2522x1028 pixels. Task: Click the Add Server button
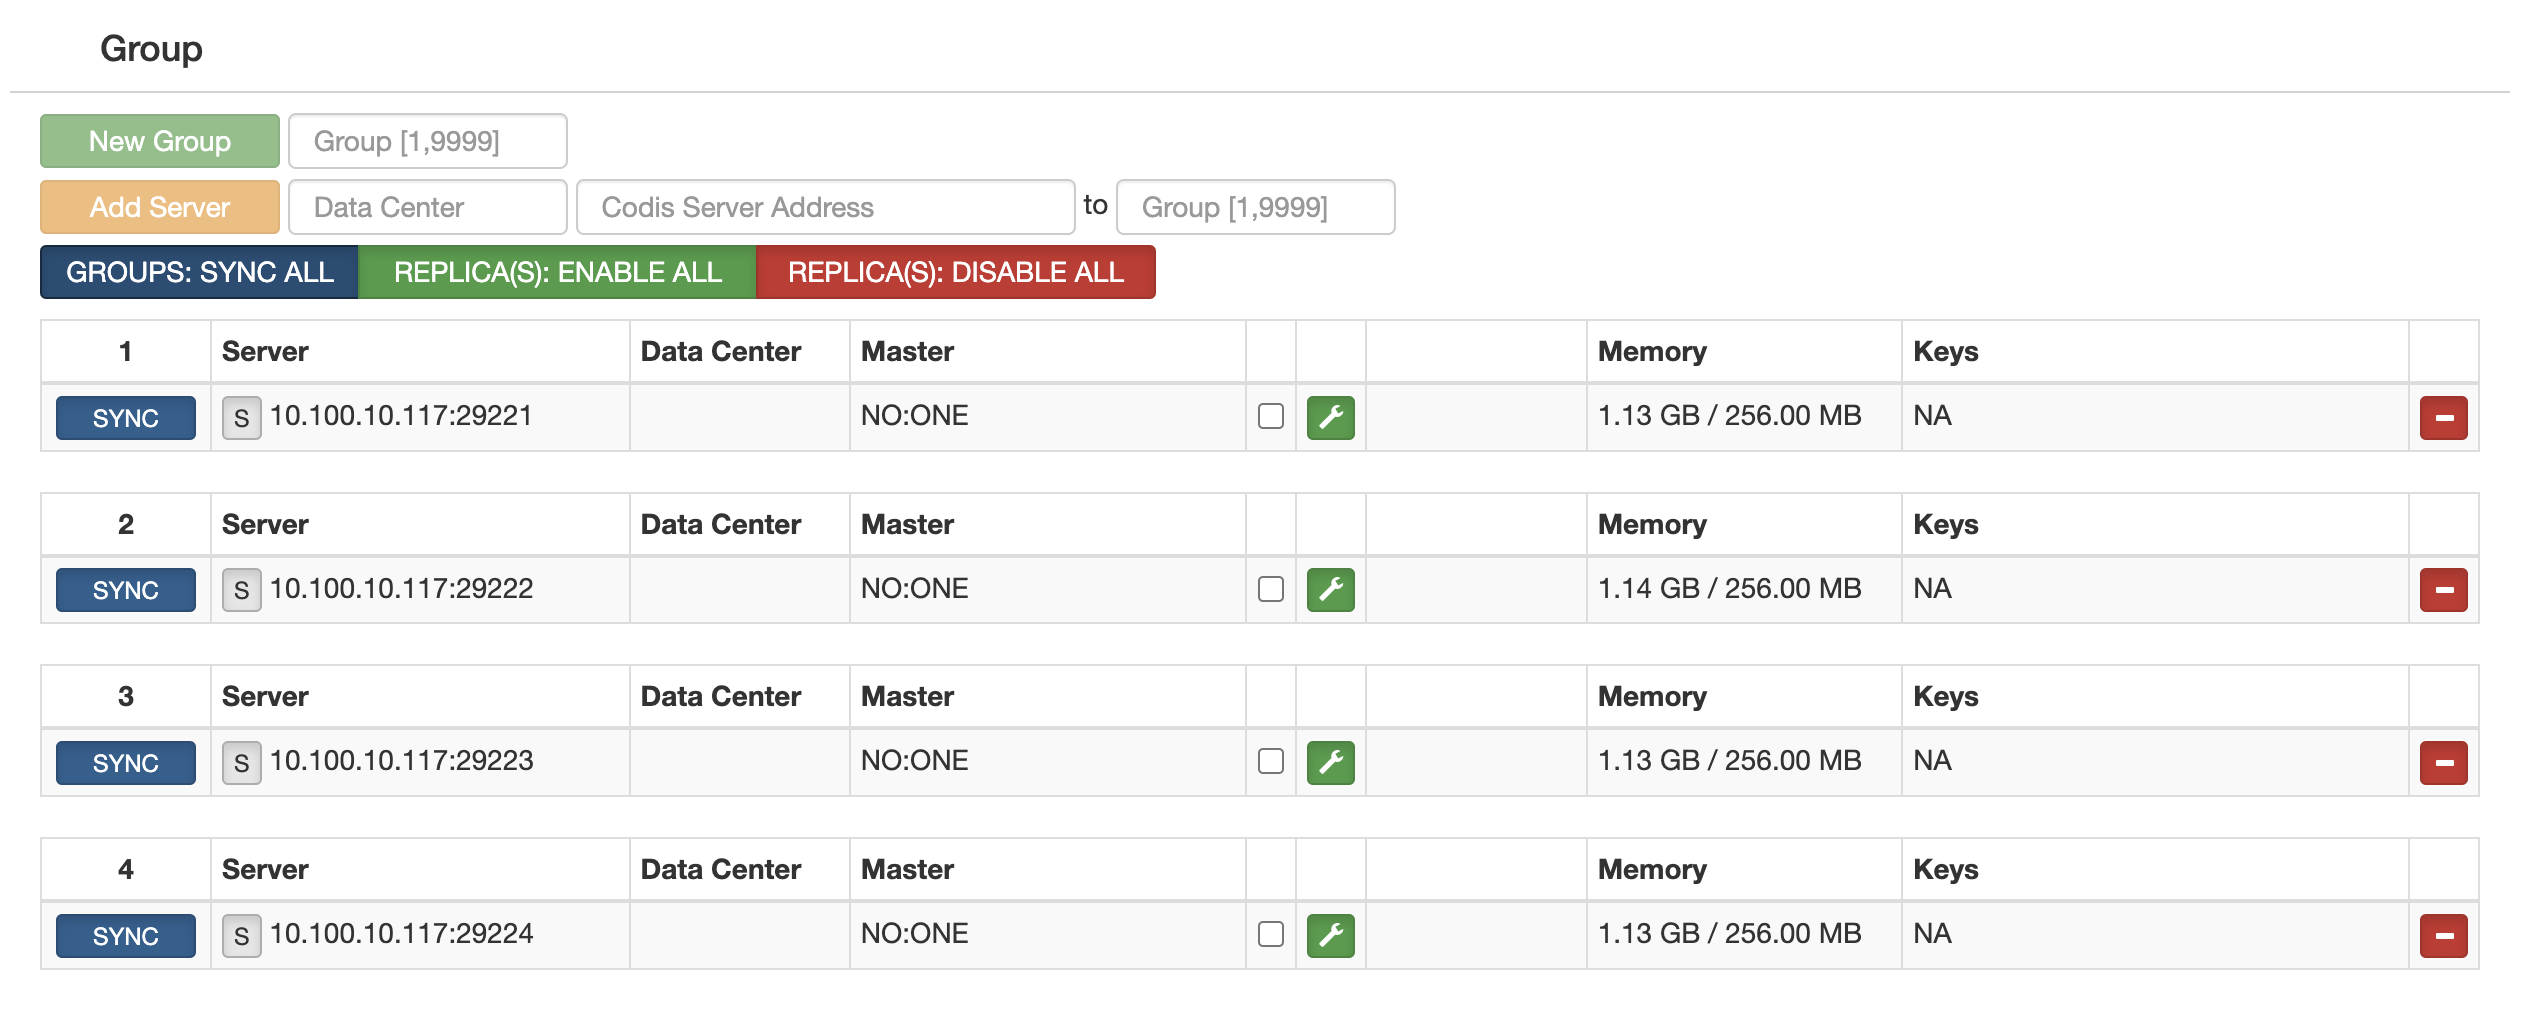(160, 207)
